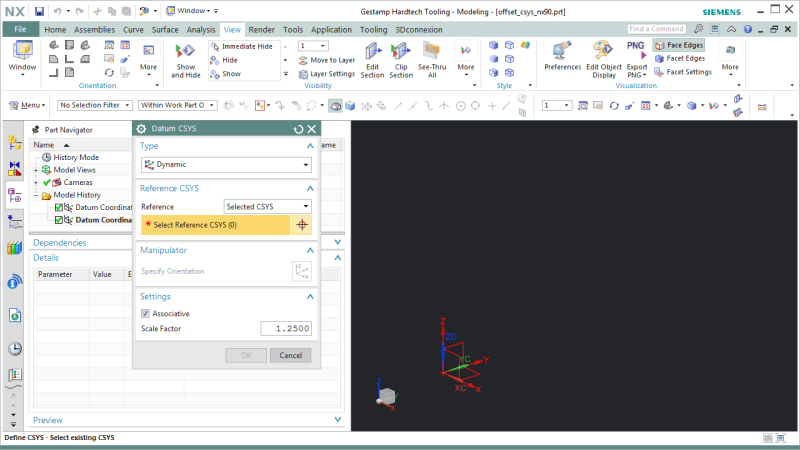Open the Window ribbon button
Viewport: 800px width, 450px height.
22,58
